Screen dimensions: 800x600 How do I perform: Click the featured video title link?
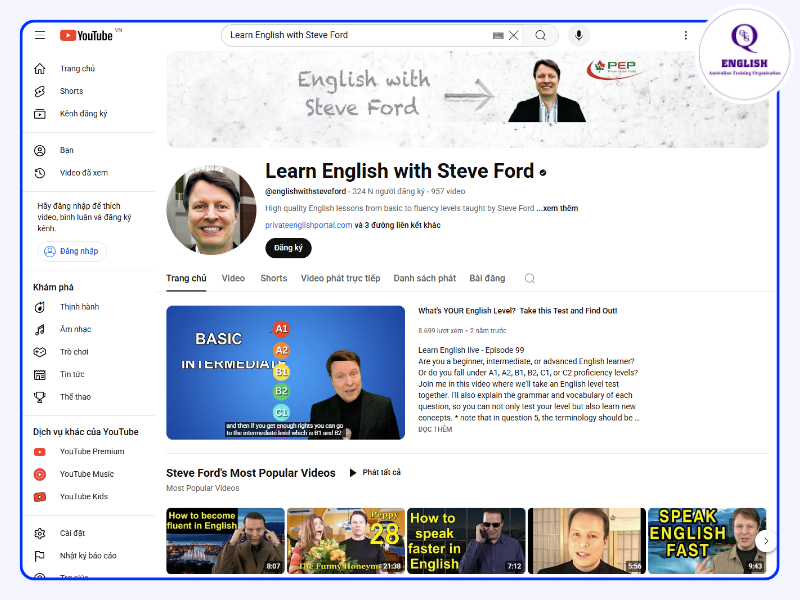pos(517,311)
